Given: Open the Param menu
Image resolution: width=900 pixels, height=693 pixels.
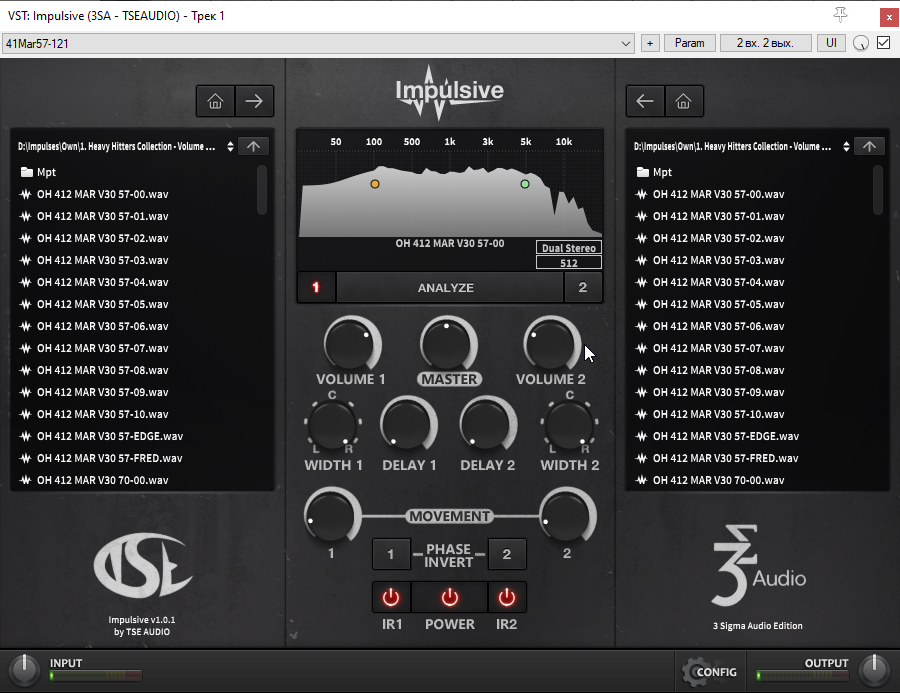Looking at the screenshot, I should click(x=690, y=43).
